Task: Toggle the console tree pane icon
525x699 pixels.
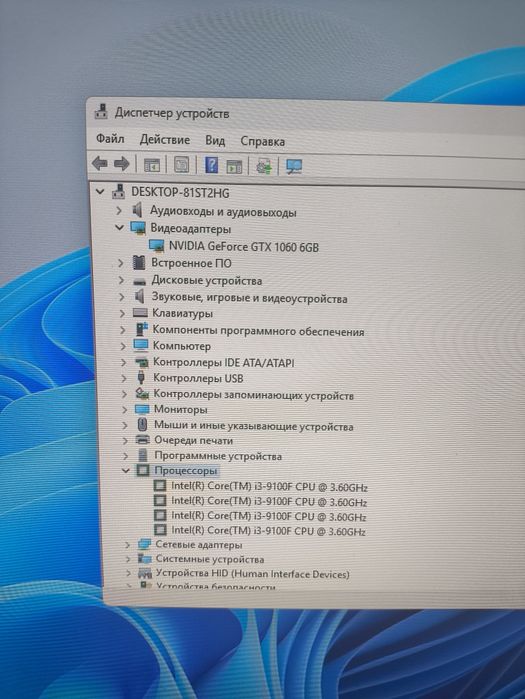Action: tap(152, 165)
